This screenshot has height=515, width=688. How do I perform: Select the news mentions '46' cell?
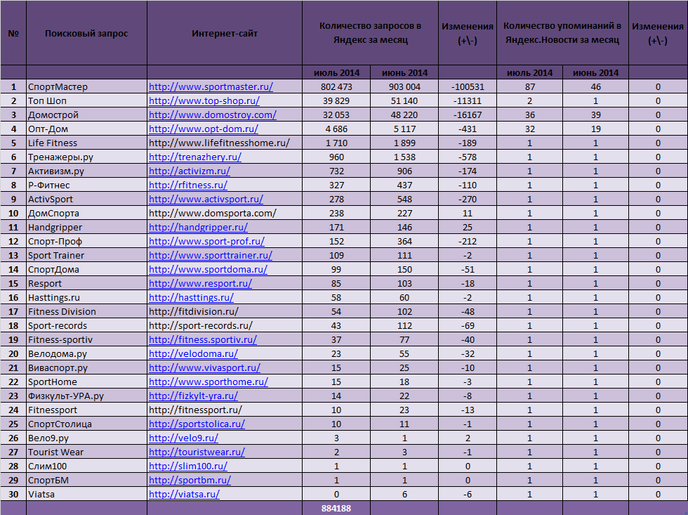click(595, 87)
